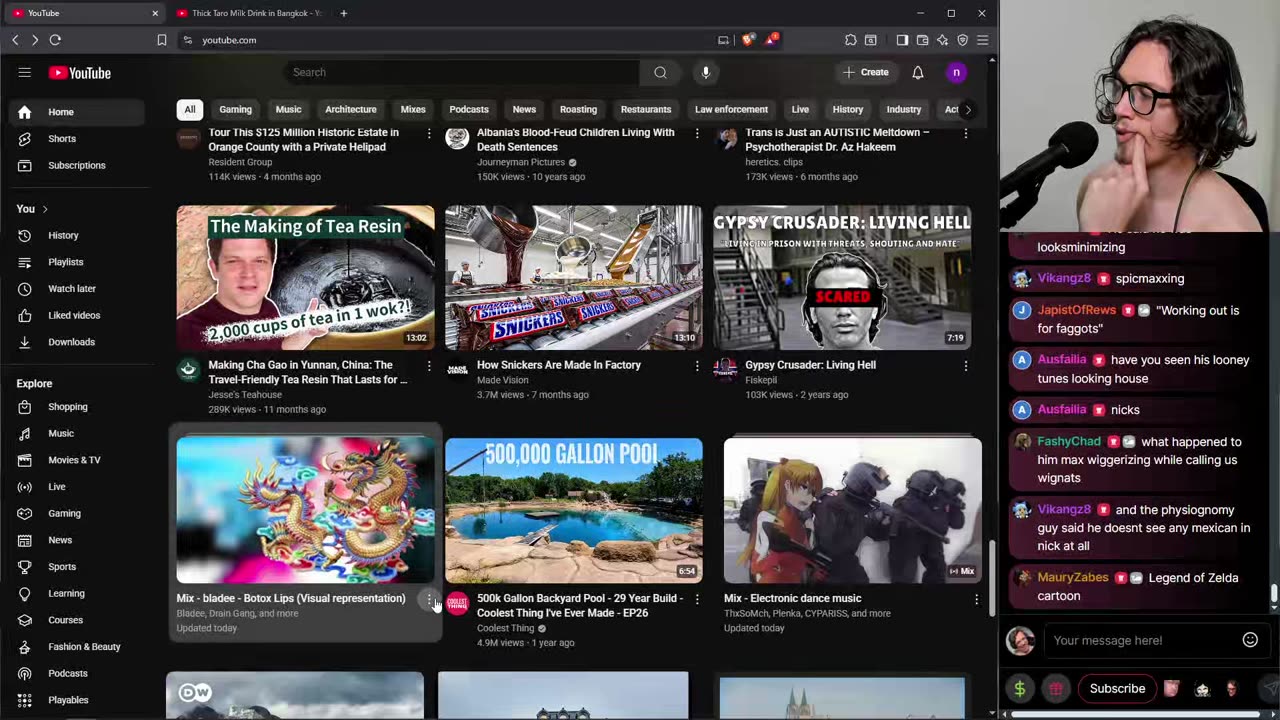Open the Made Vision channel avatar
The image size is (1280, 720).
click(x=457, y=370)
